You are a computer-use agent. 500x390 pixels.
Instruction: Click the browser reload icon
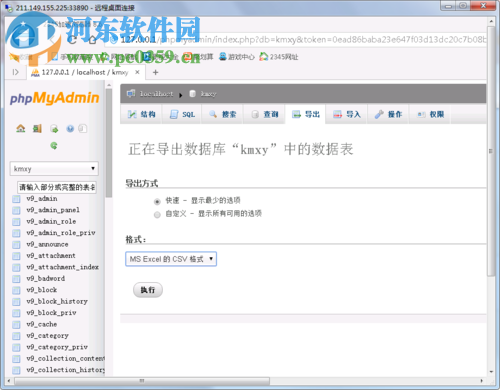(x=72, y=40)
